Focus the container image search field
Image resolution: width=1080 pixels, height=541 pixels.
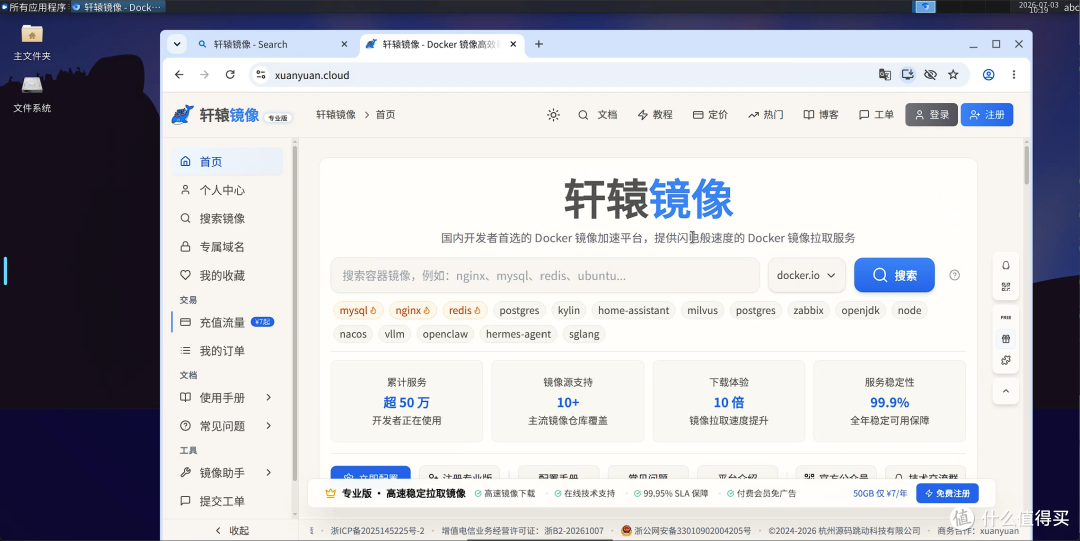coord(545,276)
